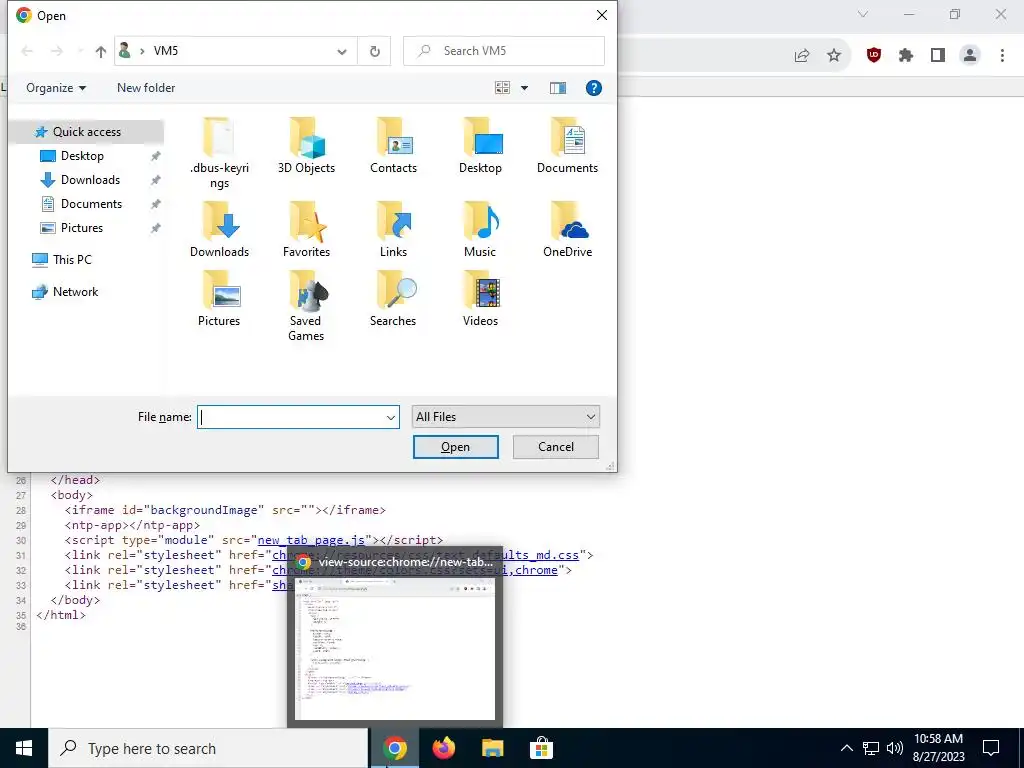
Task: Expand the File name history dropdown
Action: (391, 417)
